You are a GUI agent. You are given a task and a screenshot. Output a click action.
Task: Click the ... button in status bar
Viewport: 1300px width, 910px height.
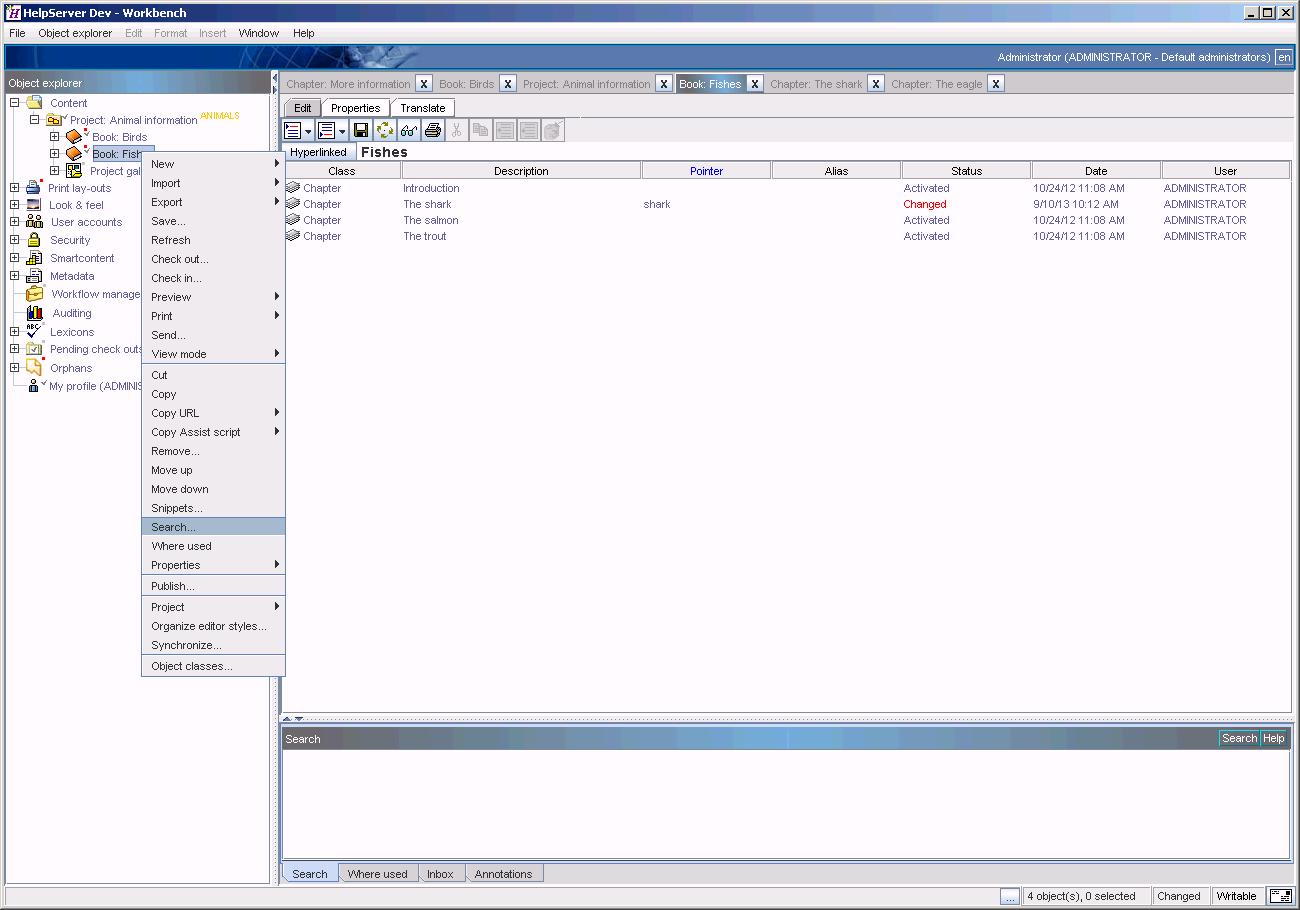click(1010, 896)
